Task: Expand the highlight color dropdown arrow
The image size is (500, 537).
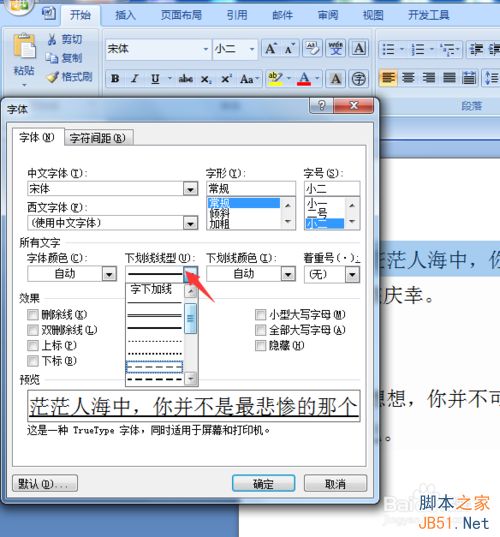Action: pyautogui.click(x=289, y=79)
